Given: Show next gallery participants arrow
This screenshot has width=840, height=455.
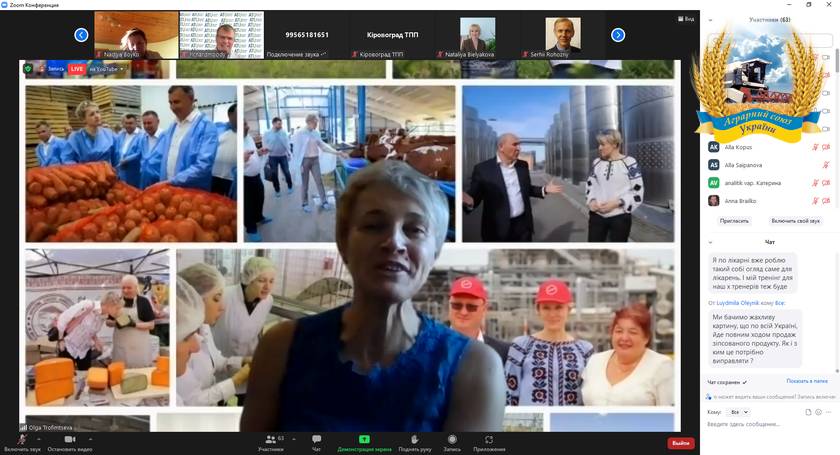Looking at the screenshot, I should click(618, 35).
